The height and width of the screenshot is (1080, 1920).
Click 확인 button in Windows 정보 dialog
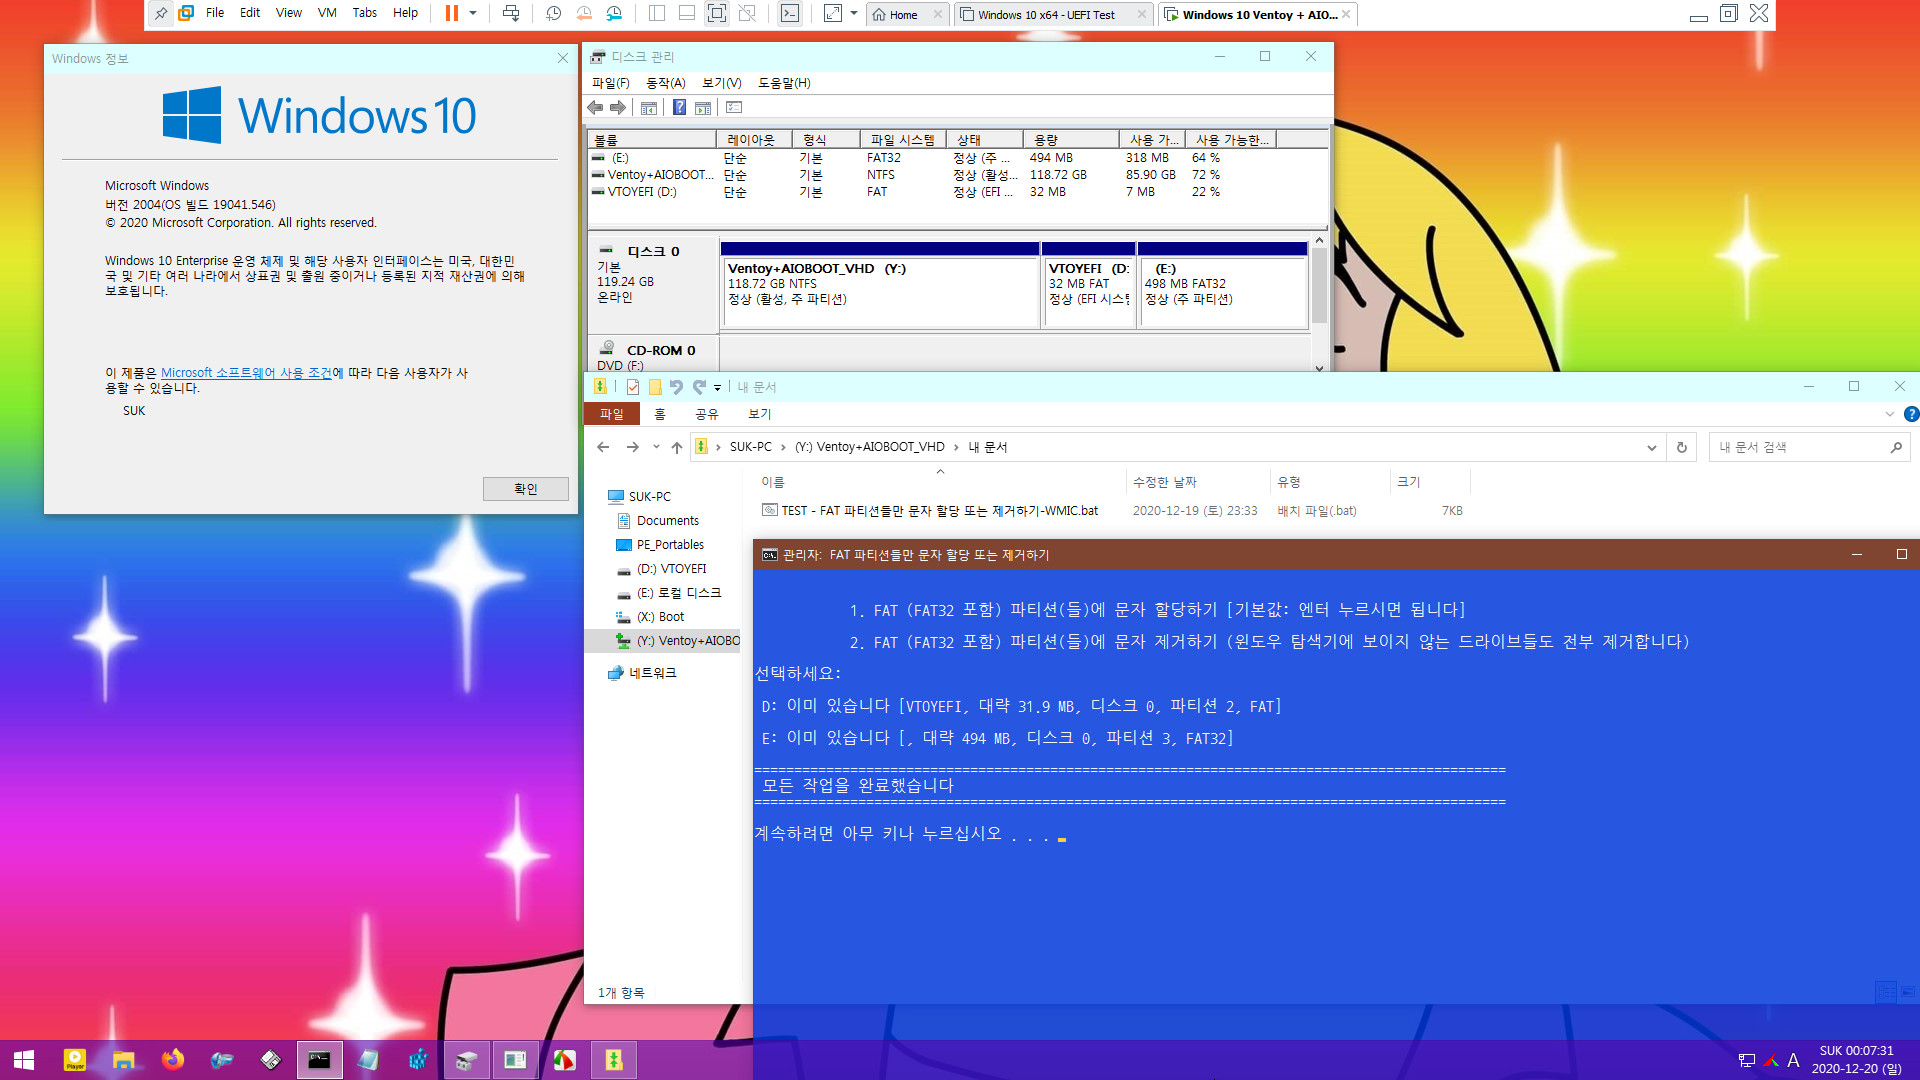pyautogui.click(x=526, y=489)
